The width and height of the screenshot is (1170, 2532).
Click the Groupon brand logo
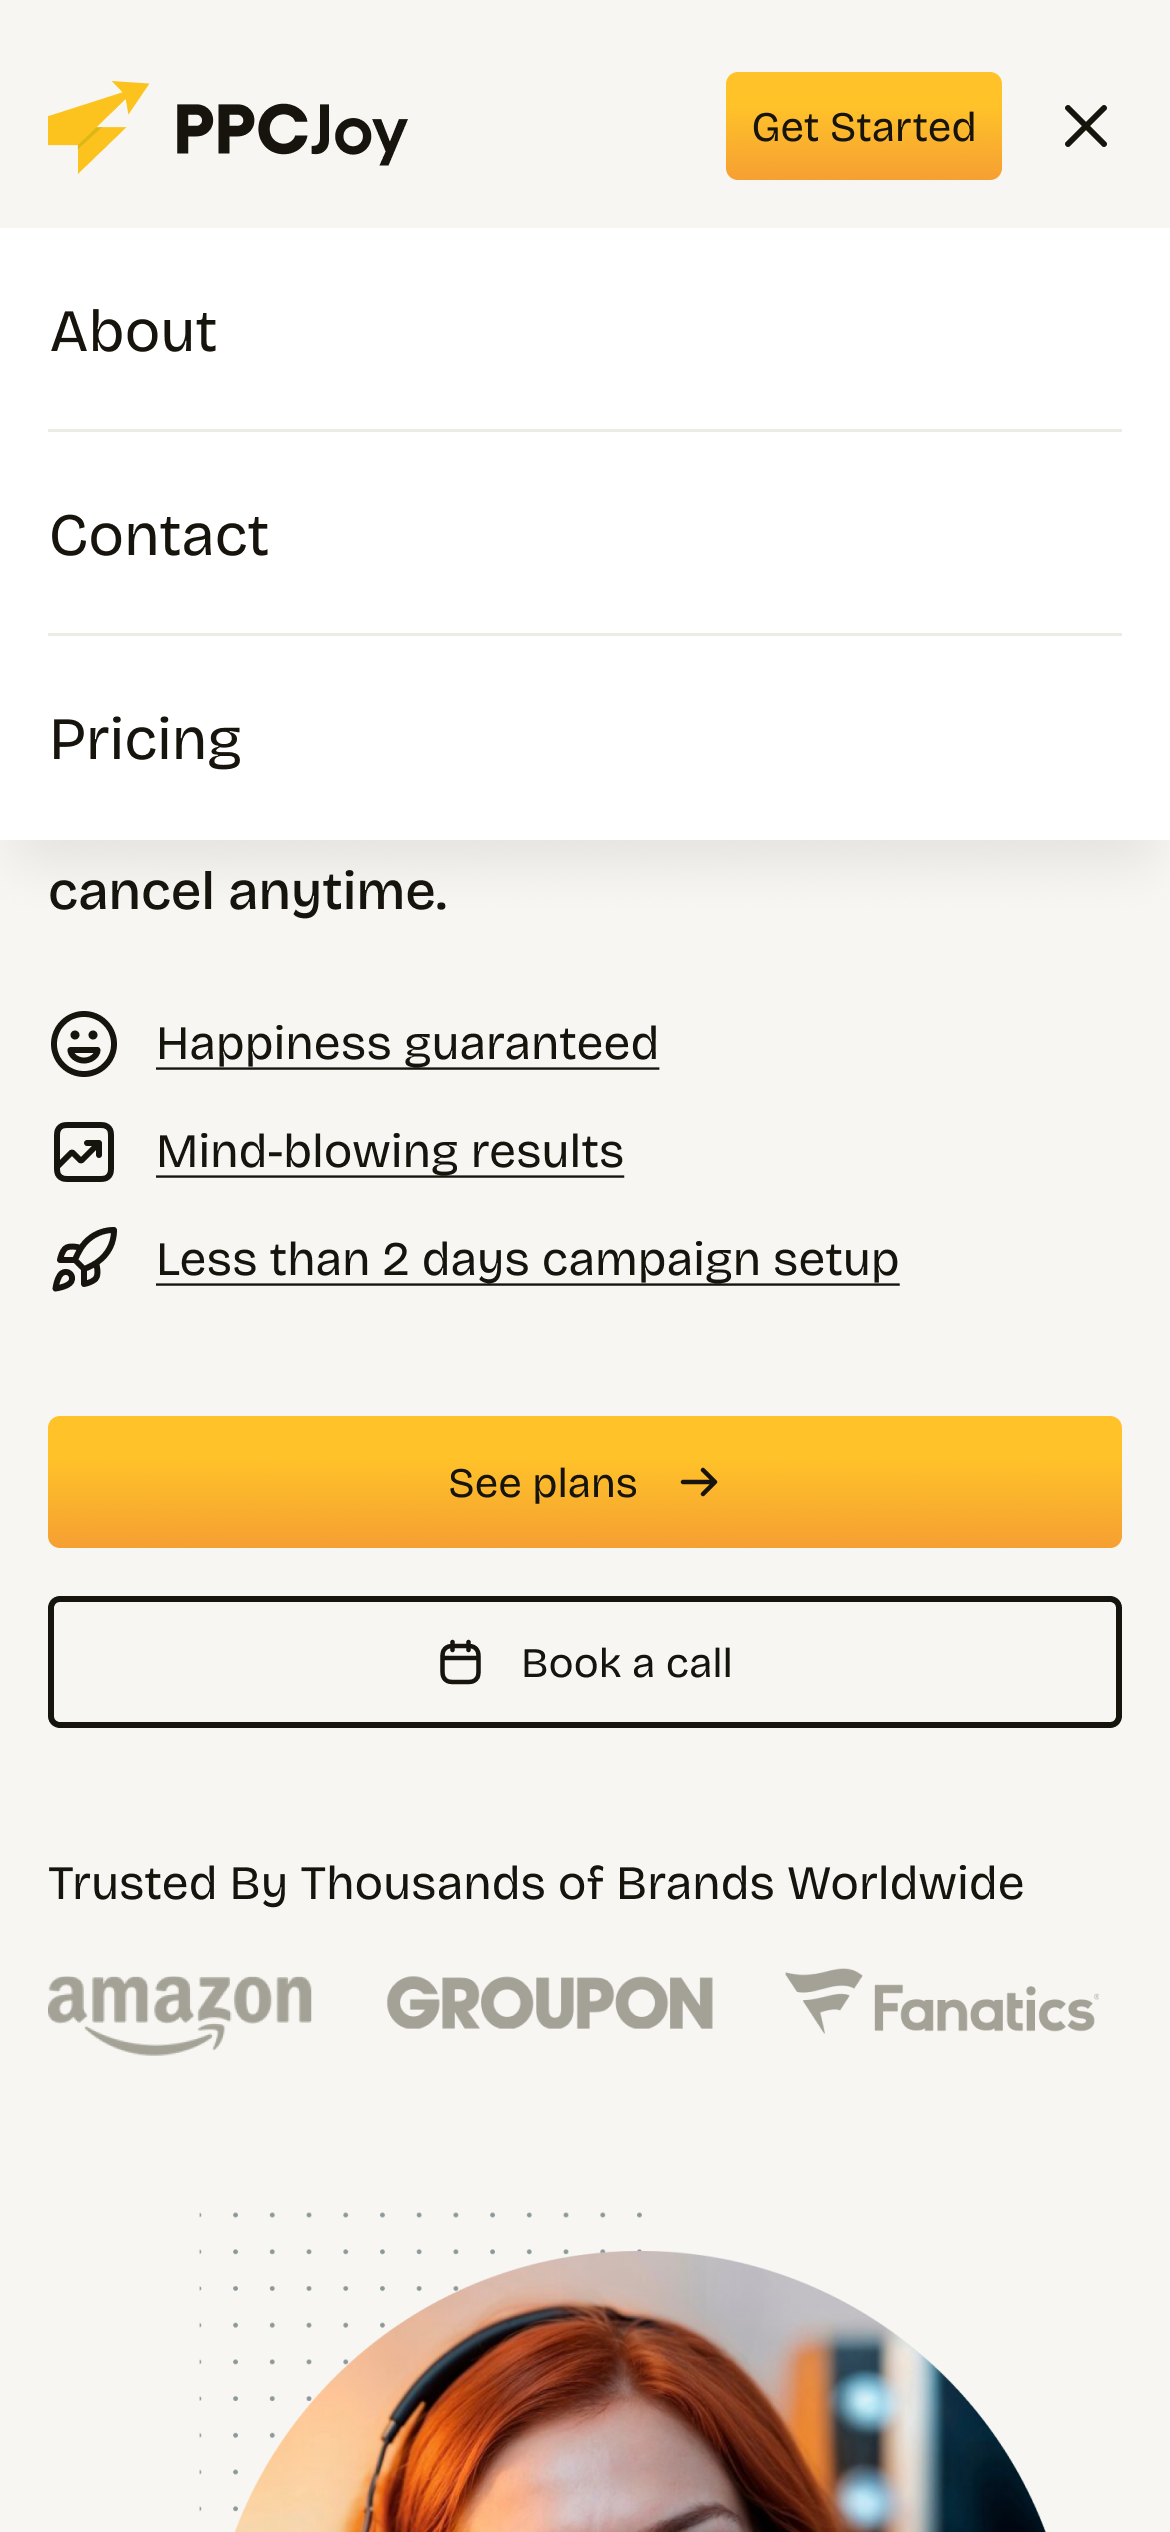[550, 2004]
